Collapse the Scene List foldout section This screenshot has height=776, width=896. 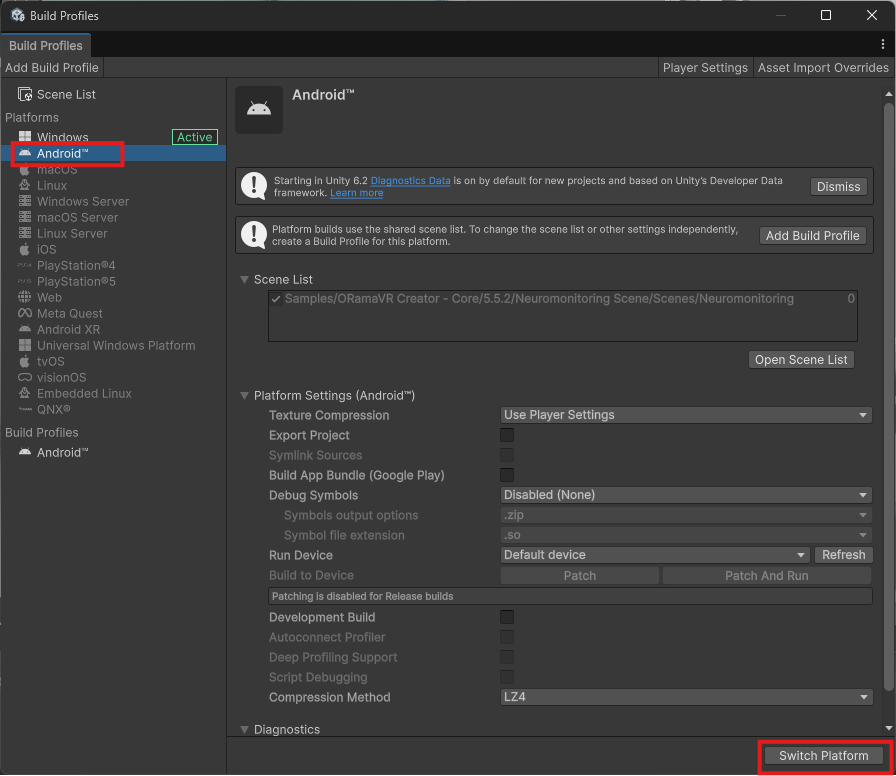[x=245, y=279]
